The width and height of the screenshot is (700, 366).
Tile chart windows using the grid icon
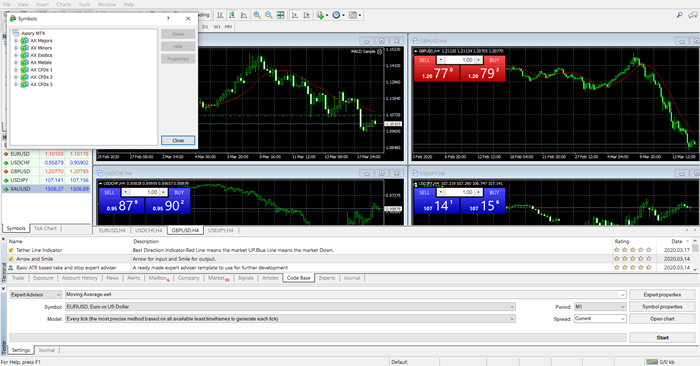(x=280, y=15)
